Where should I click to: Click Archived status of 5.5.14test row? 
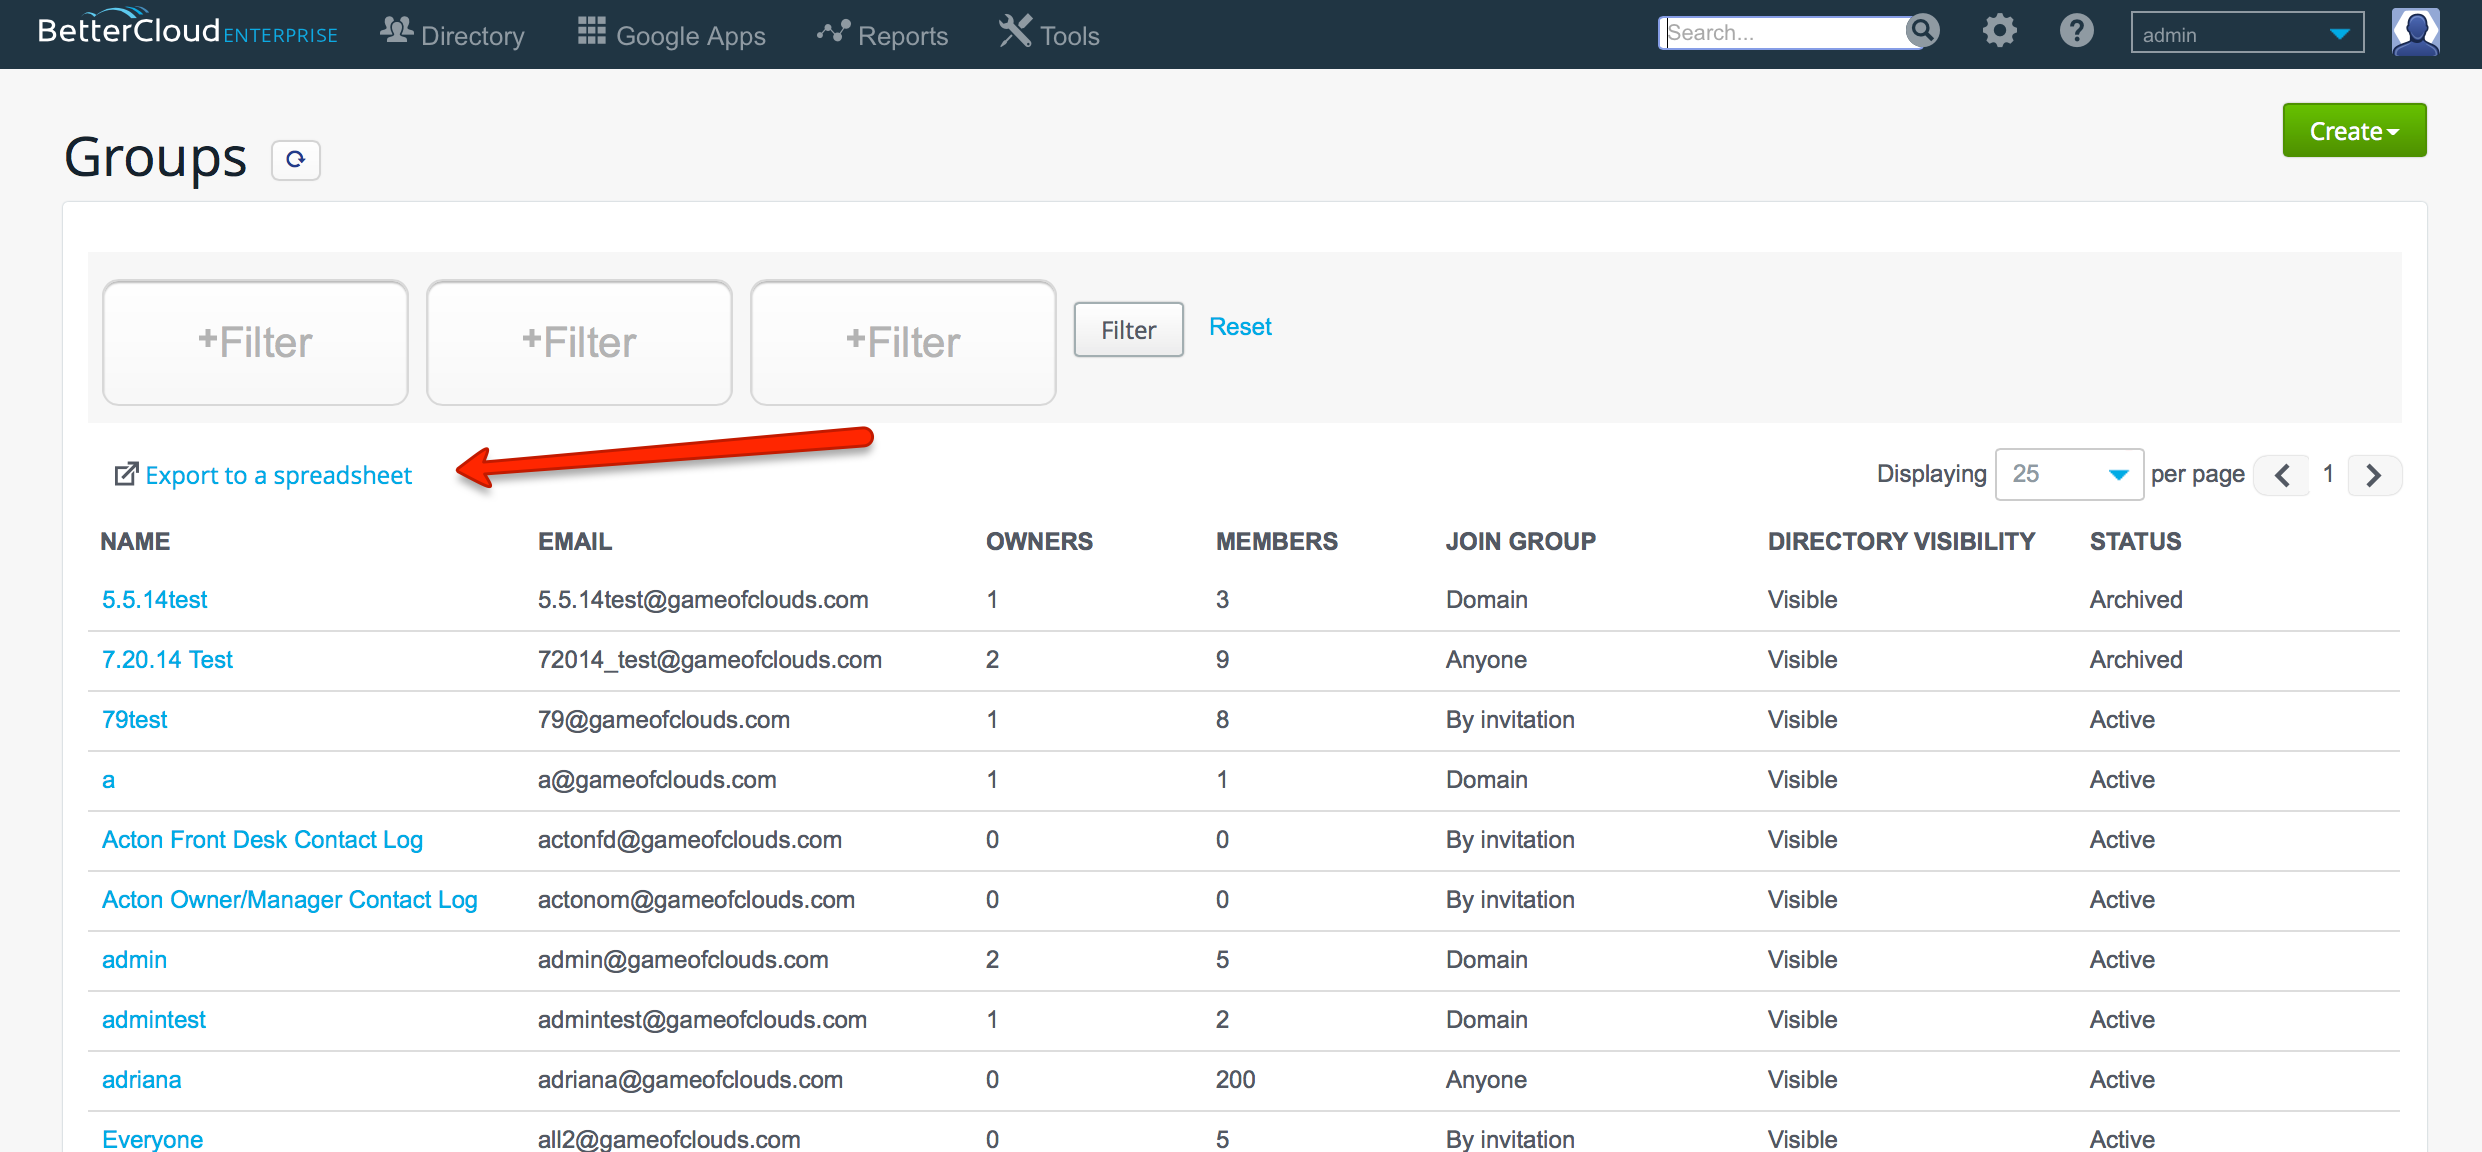[2135, 599]
